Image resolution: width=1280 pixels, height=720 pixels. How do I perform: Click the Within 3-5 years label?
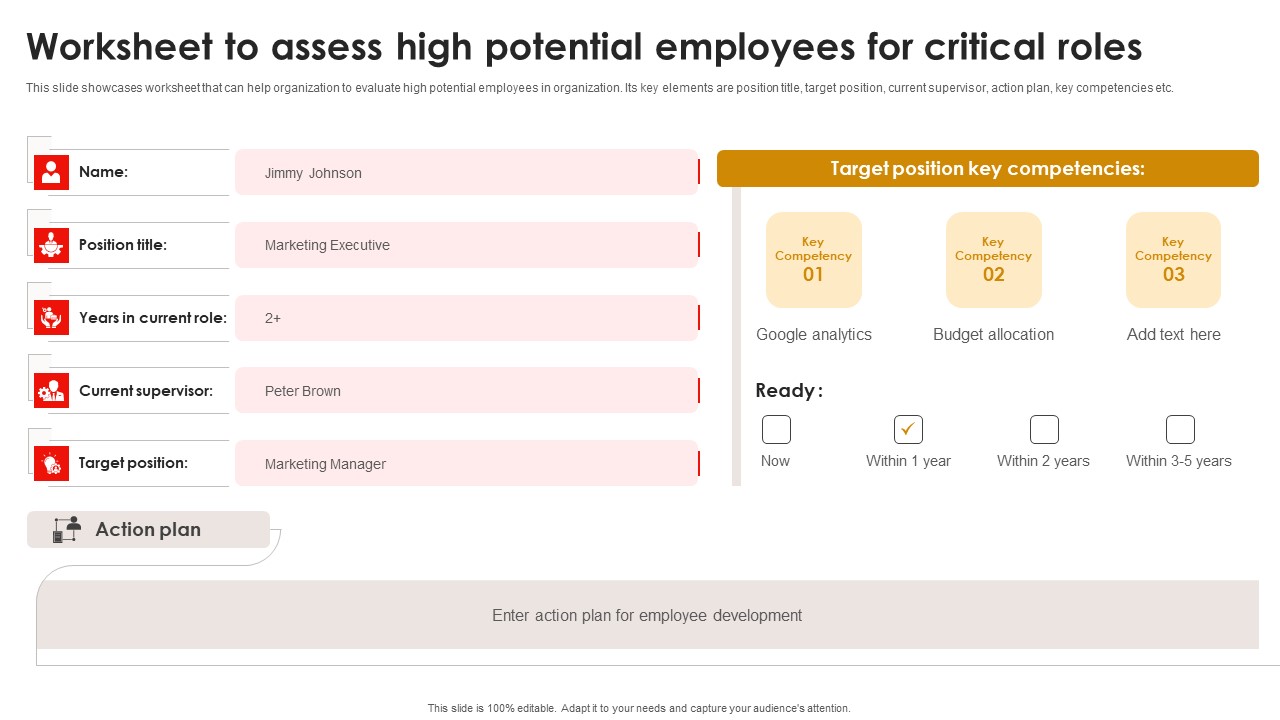pos(1179,461)
